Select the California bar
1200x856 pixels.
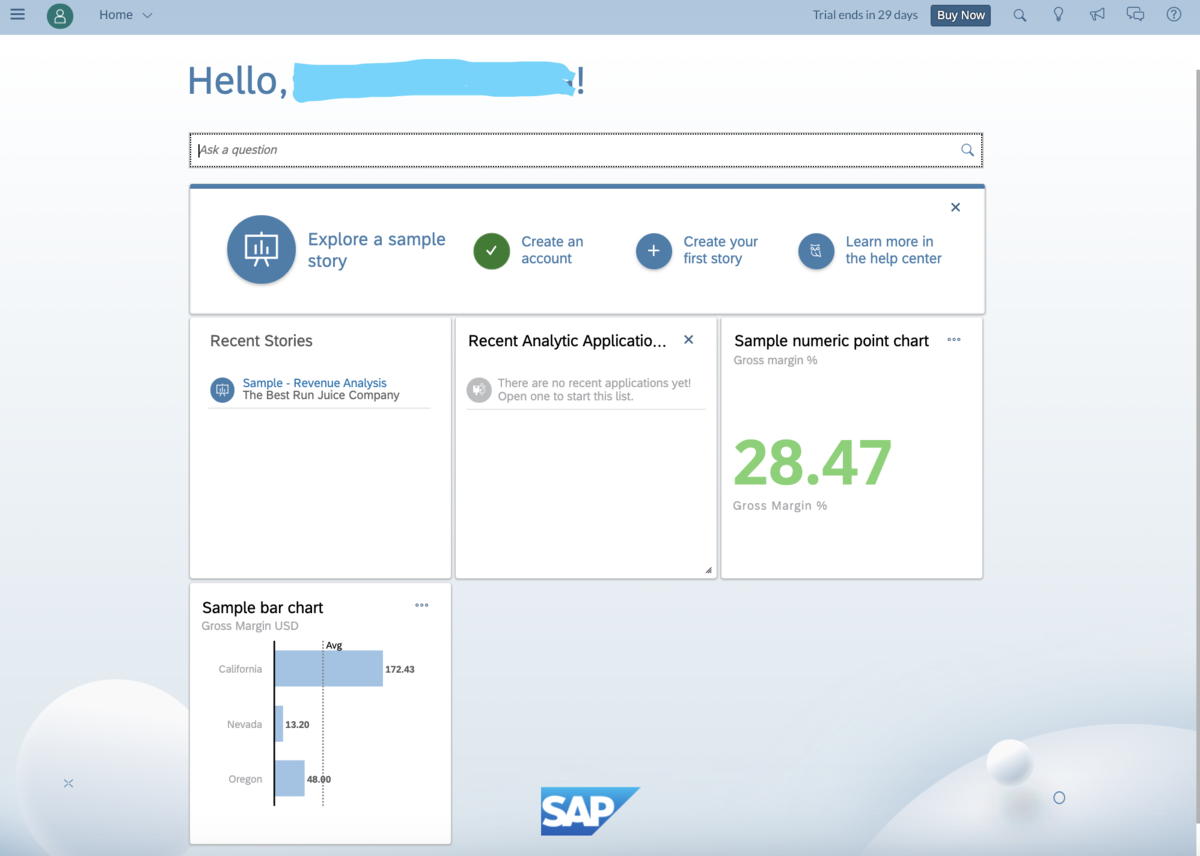coord(329,669)
